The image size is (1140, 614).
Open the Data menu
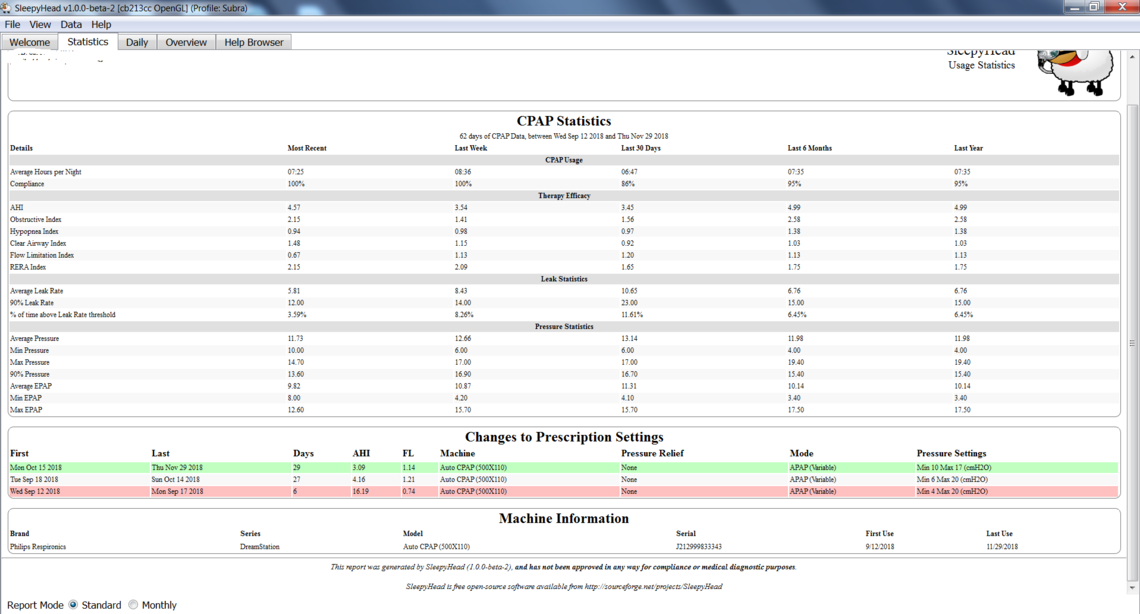[x=71, y=24]
